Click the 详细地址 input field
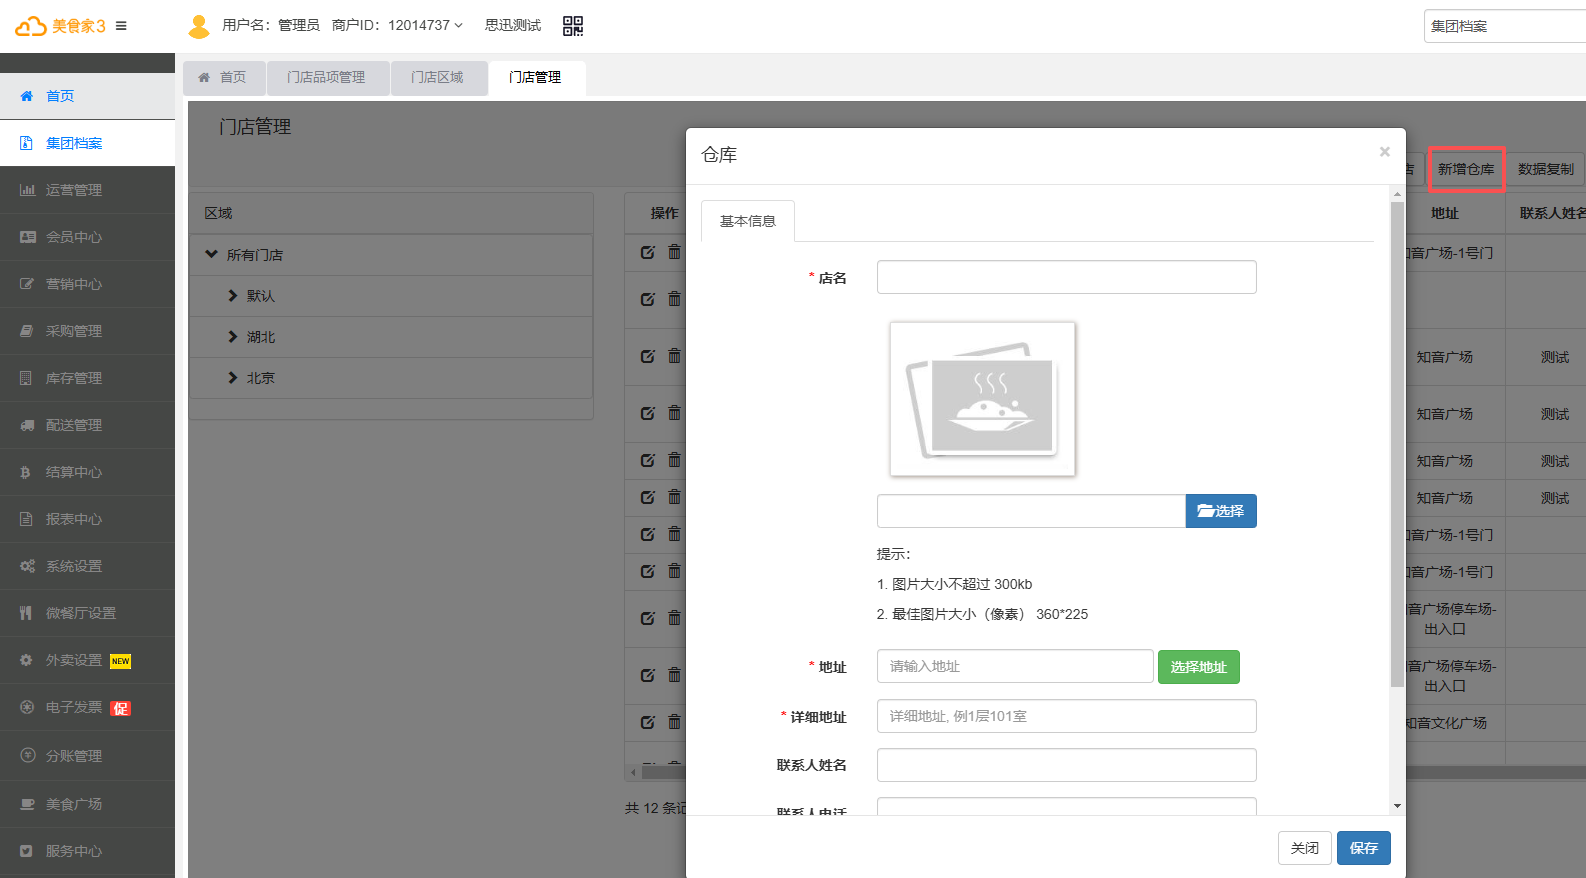Screen dimensions: 1586x878 coord(1066,716)
